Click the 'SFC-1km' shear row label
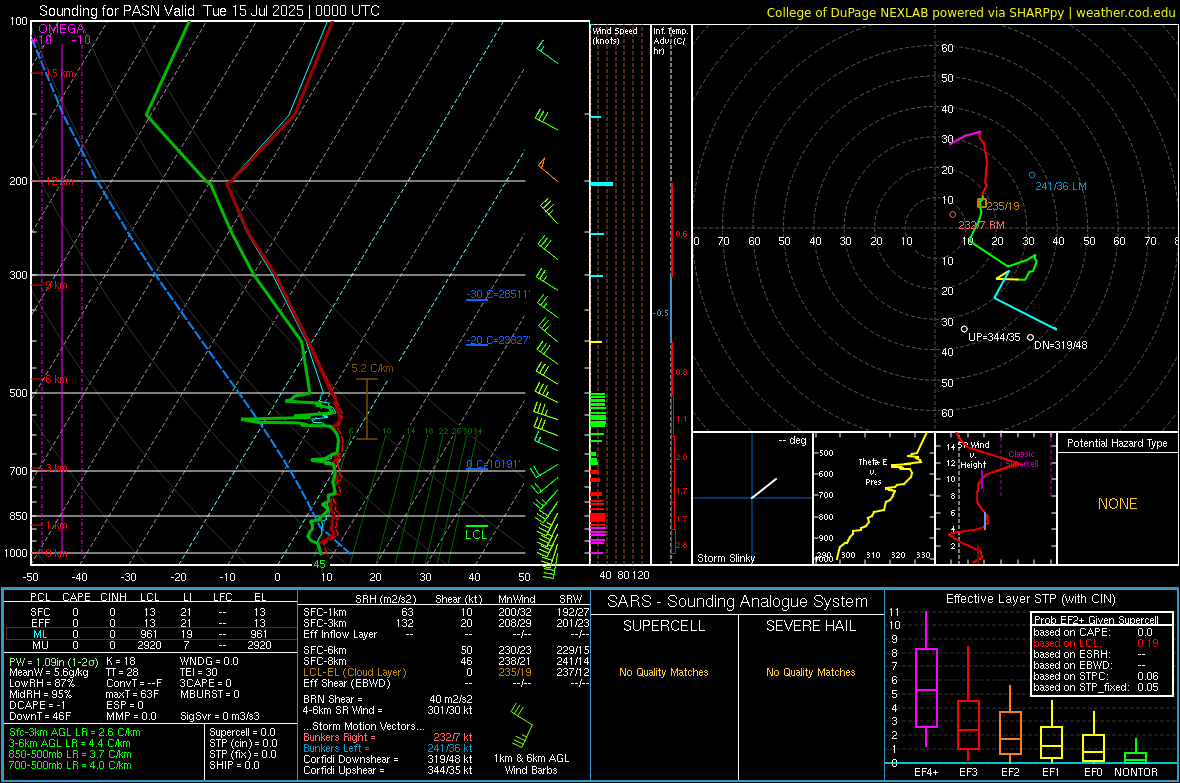Image resolution: width=1180 pixels, height=783 pixels. [x=324, y=612]
